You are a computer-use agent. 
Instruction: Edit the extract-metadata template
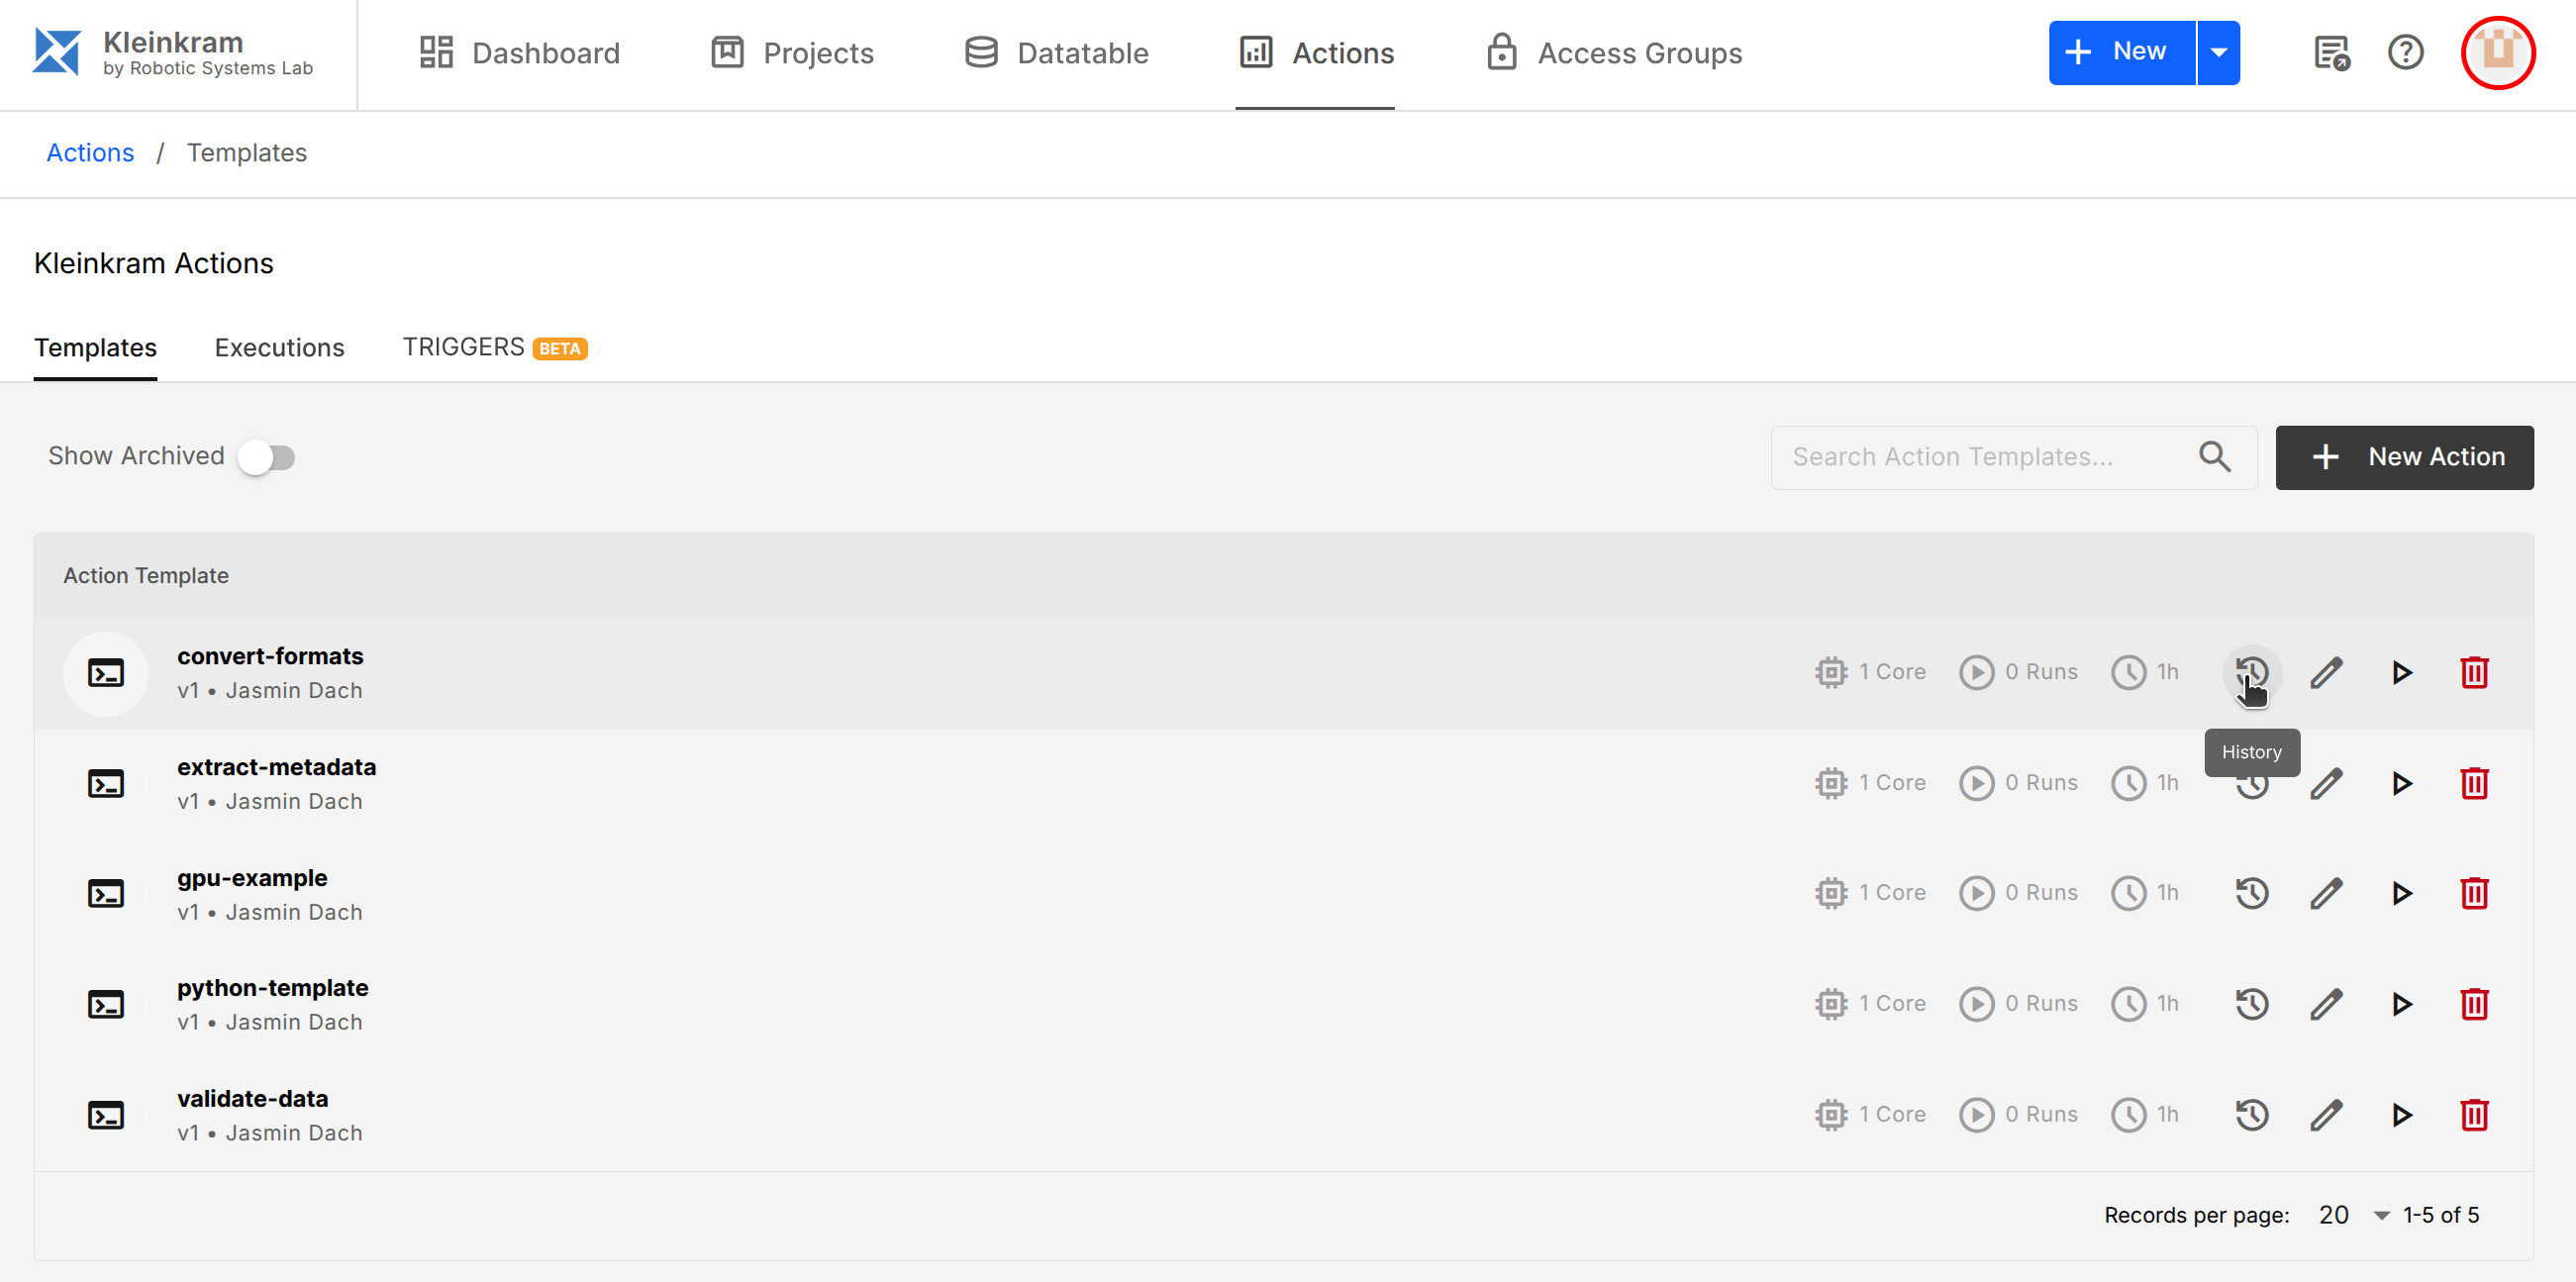2326,783
